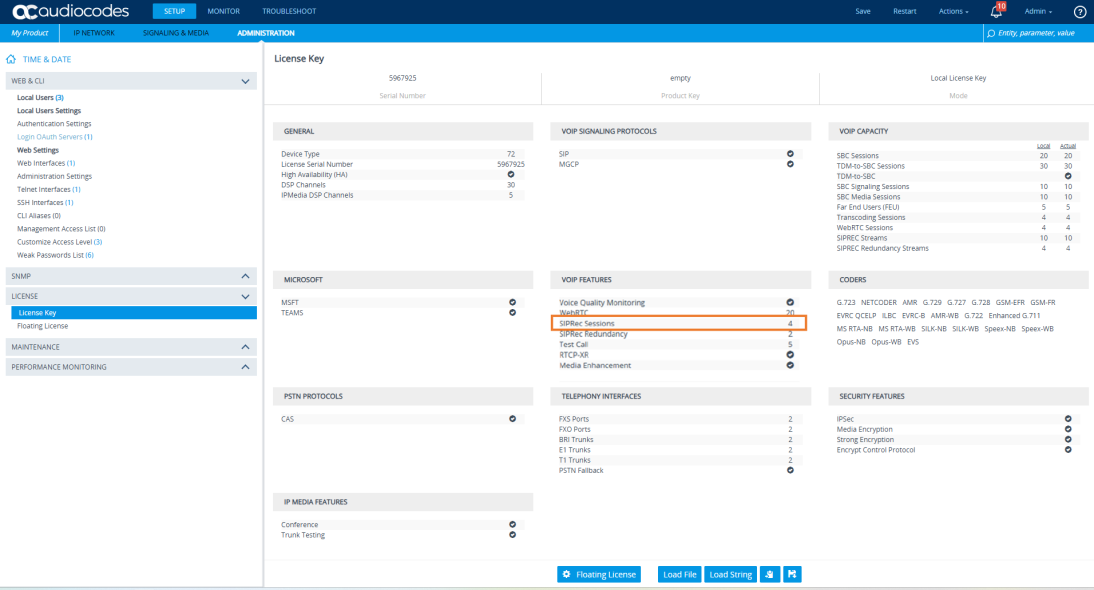Open the Actions dropdown menu
The height and width of the screenshot is (590, 1094).
click(953, 12)
